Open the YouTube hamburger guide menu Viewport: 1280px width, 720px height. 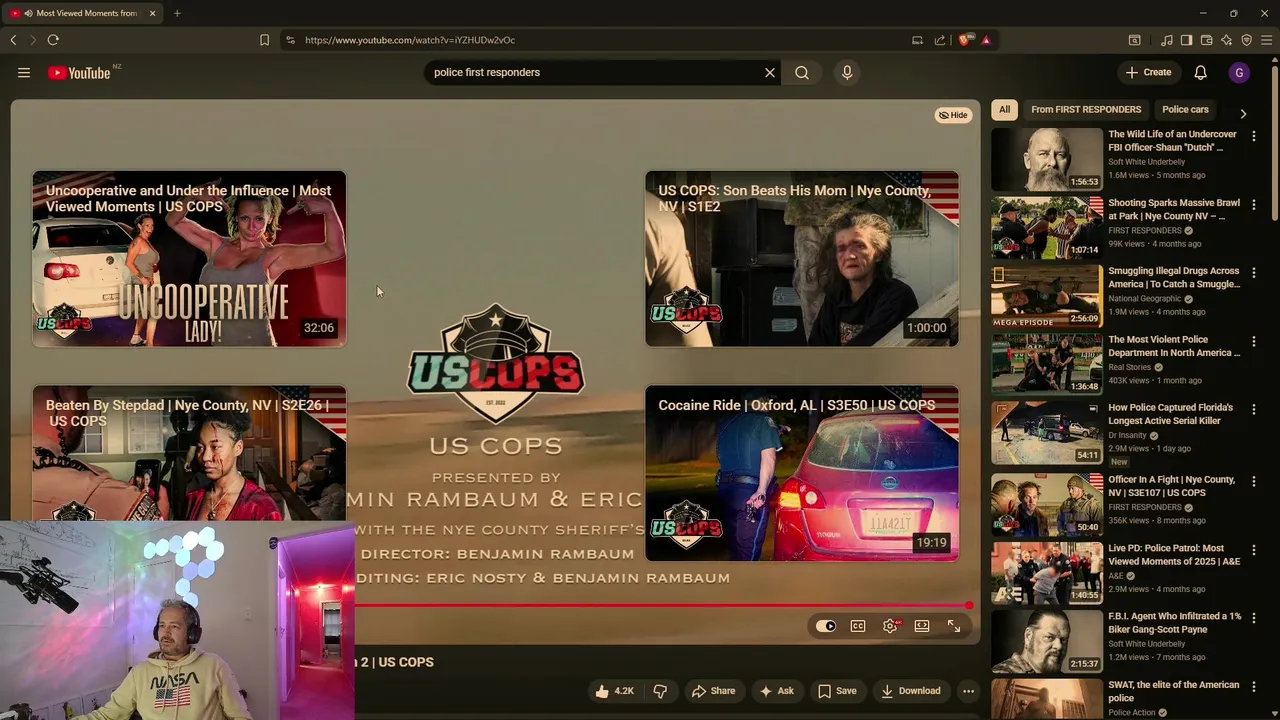pyautogui.click(x=24, y=73)
